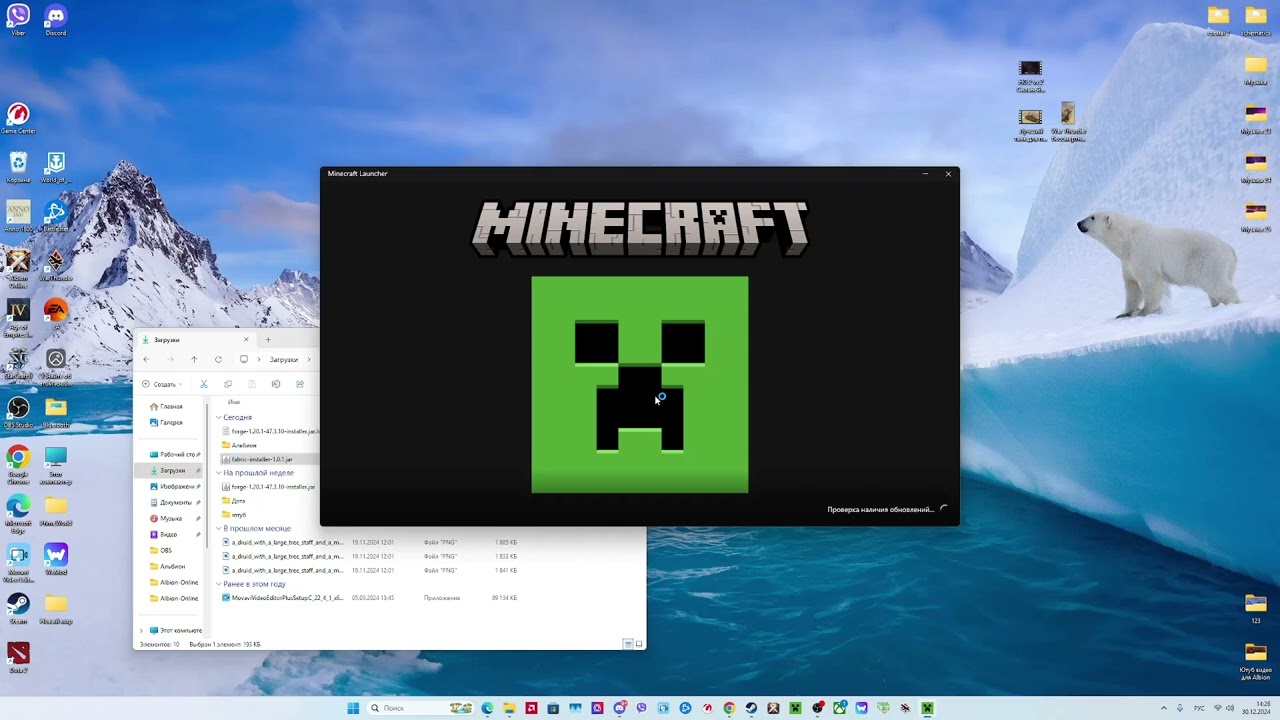The height and width of the screenshot is (720, 1280).
Task: Select the folder named 123 on desktop
Action: tap(1256, 607)
